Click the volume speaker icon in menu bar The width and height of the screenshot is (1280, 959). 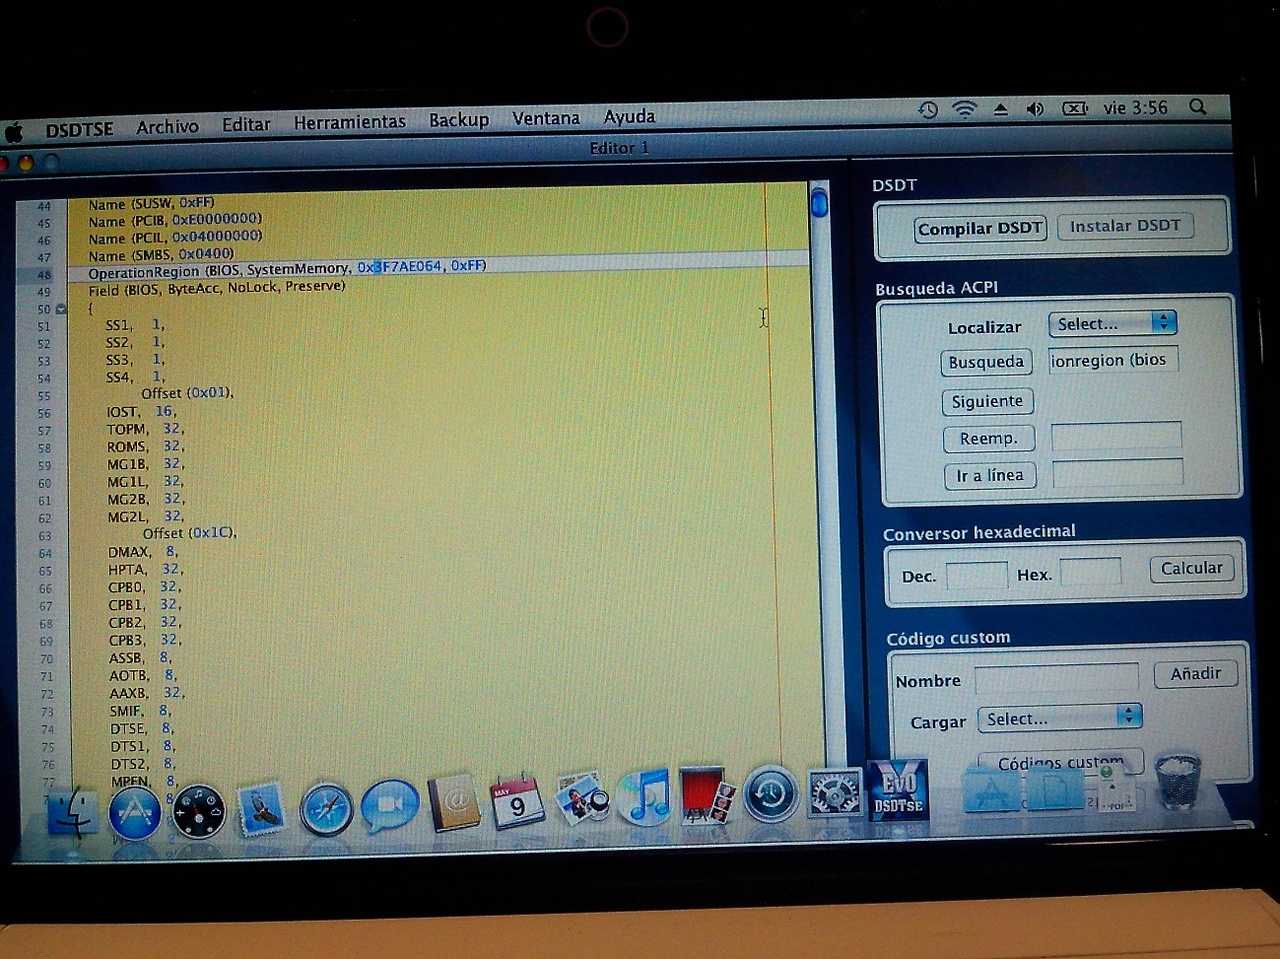pos(1035,109)
